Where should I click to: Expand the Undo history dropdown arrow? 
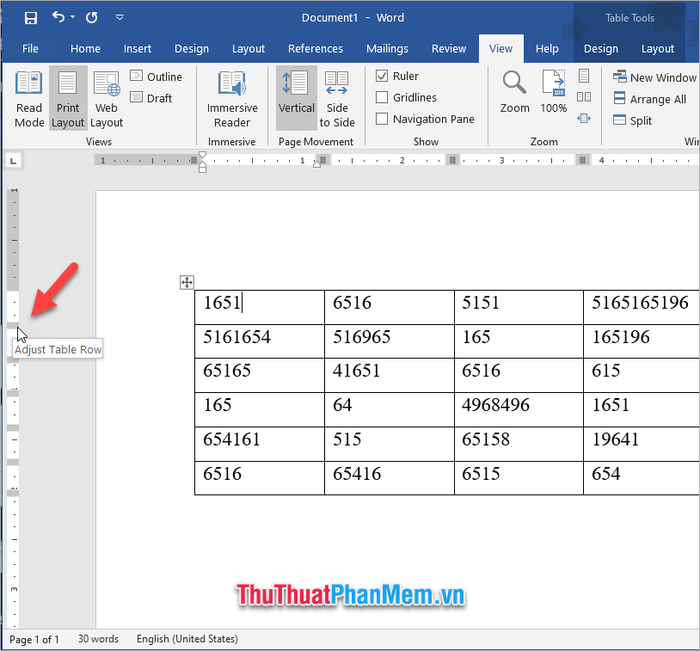(x=74, y=18)
